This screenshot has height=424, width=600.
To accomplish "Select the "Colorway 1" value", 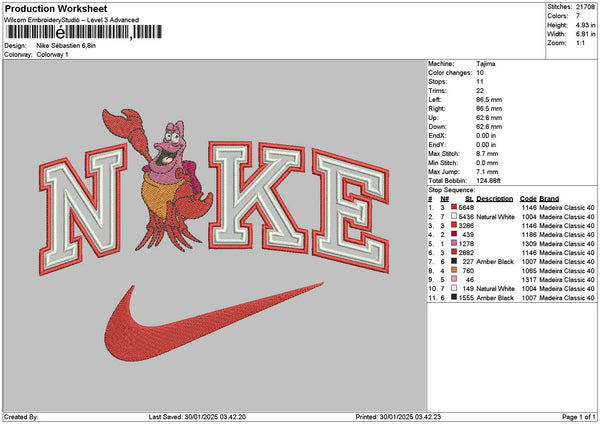I will (52, 55).
